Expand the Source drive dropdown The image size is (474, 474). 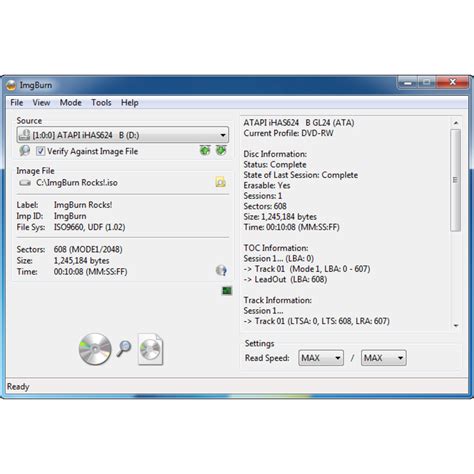click(x=223, y=135)
